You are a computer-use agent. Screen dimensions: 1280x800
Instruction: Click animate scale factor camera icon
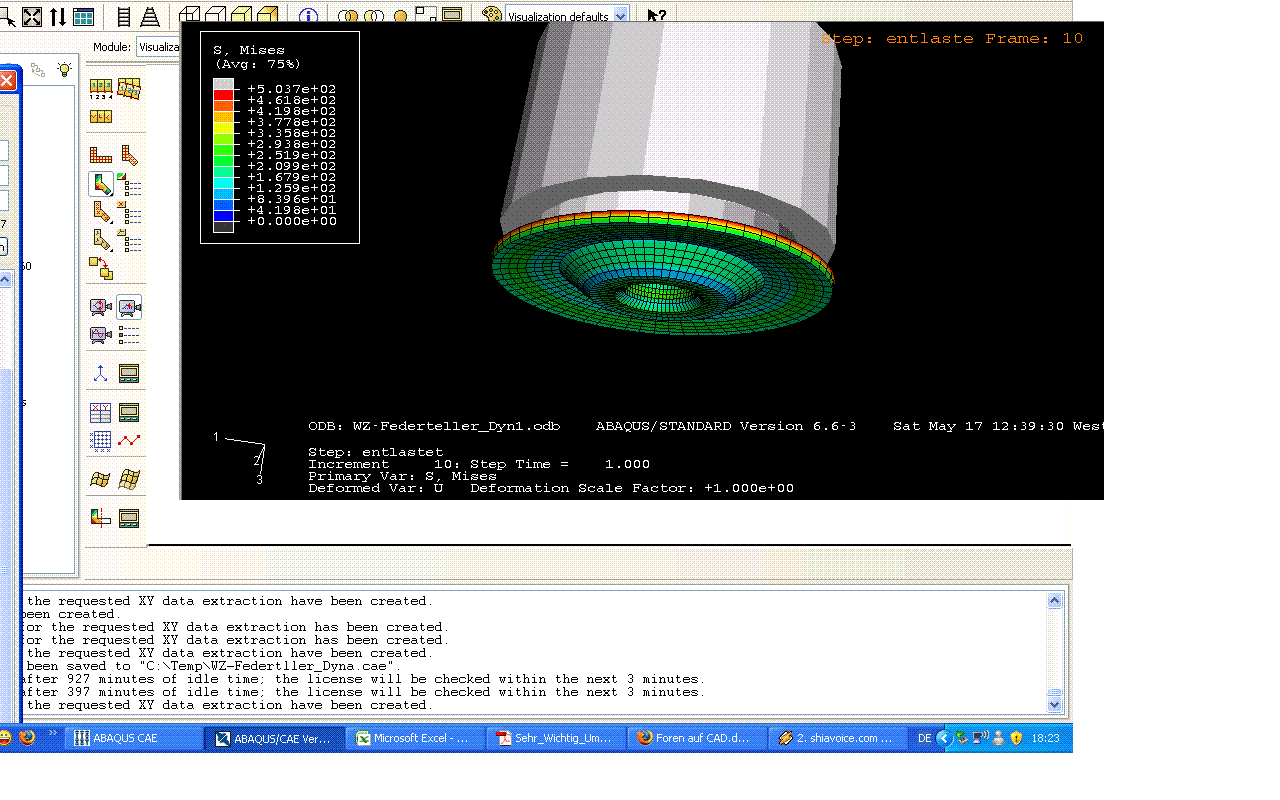click(x=101, y=307)
